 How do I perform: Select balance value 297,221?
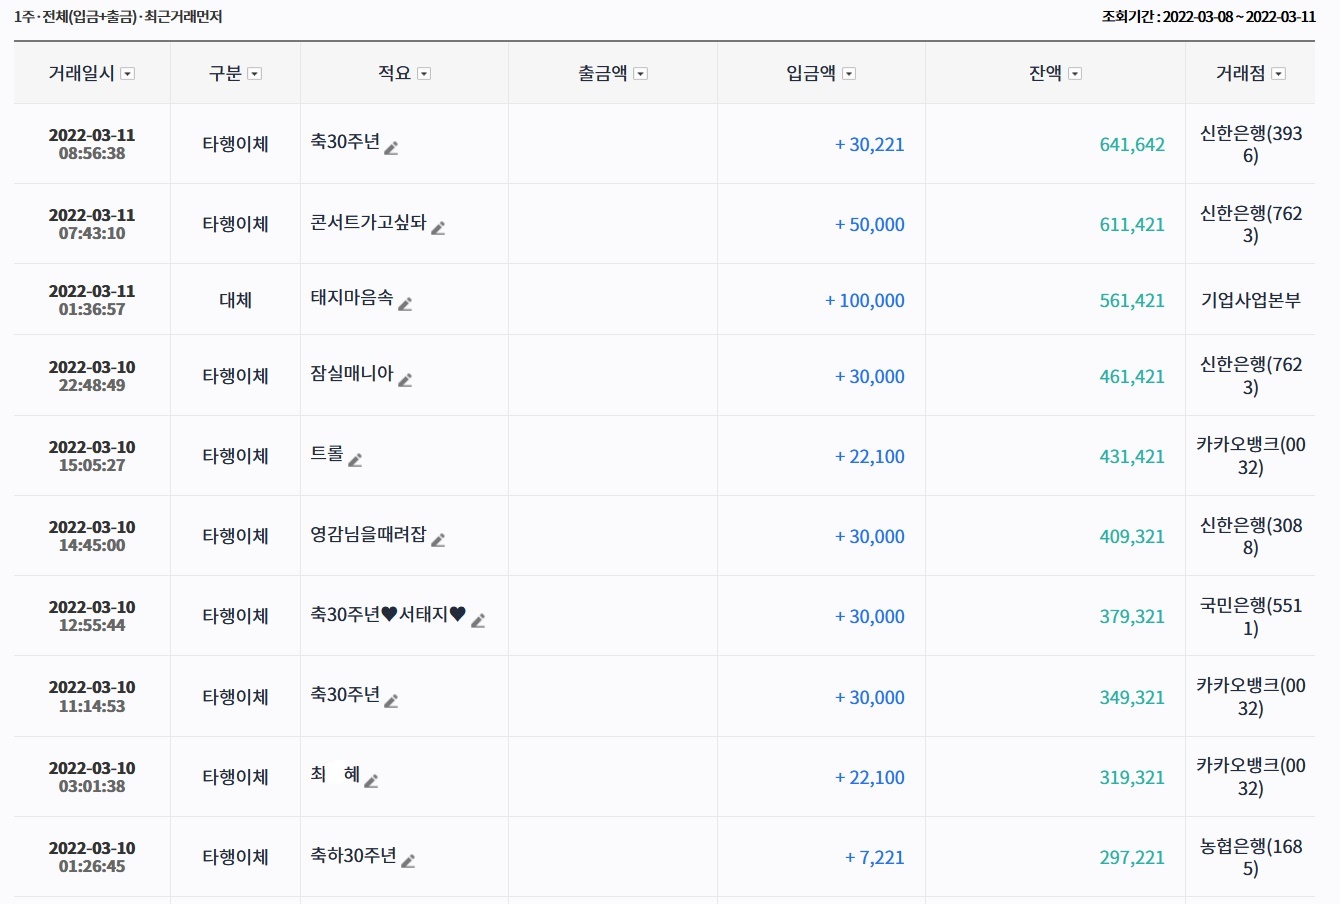[1132, 858]
